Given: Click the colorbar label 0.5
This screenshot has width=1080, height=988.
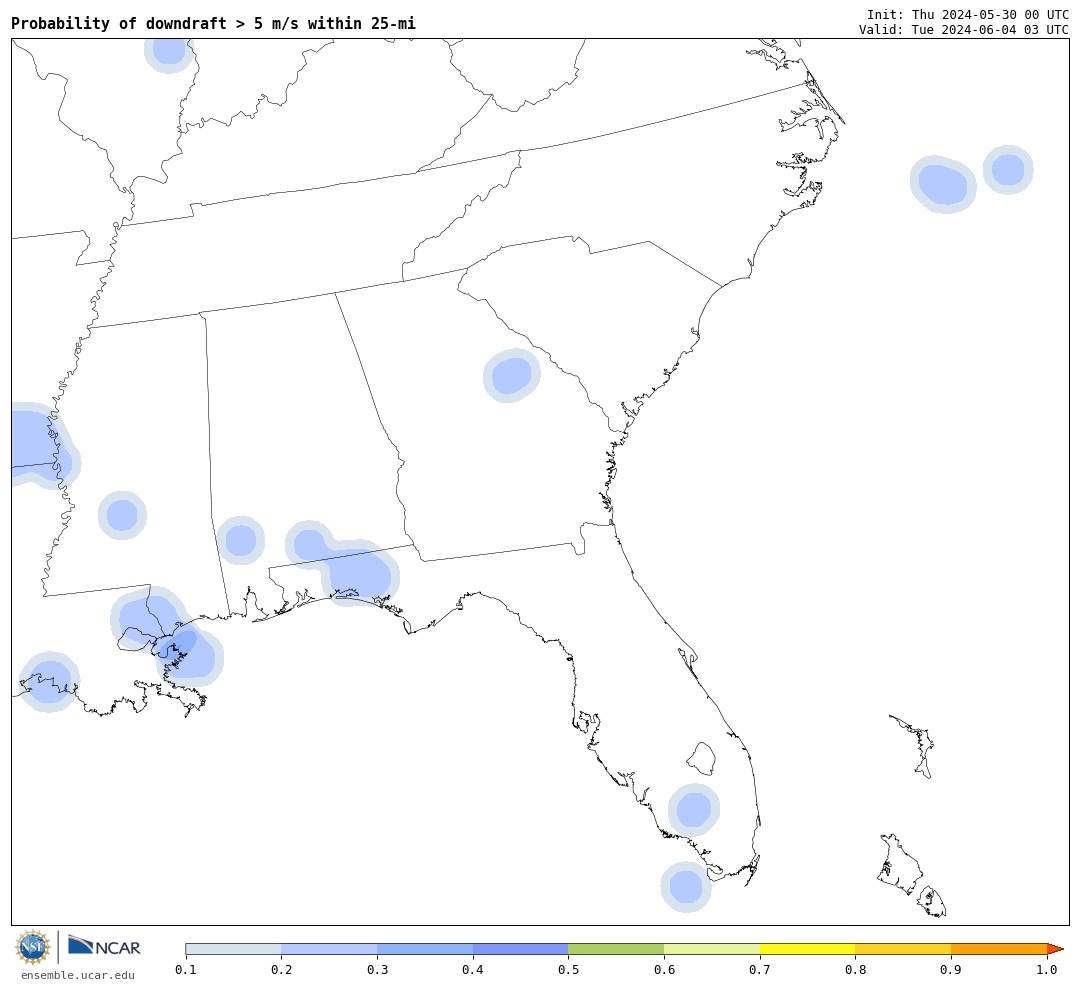Looking at the screenshot, I should (x=568, y=969).
